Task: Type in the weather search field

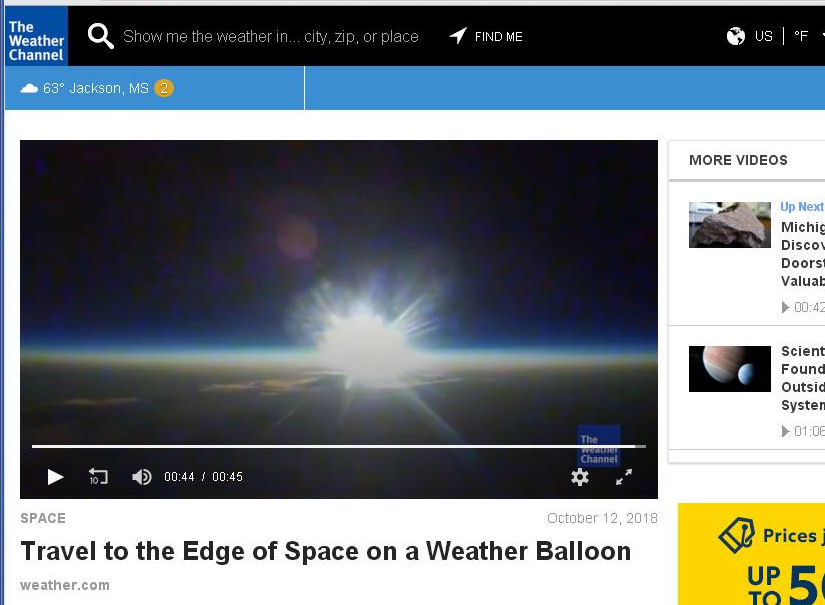Action: coord(270,37)
